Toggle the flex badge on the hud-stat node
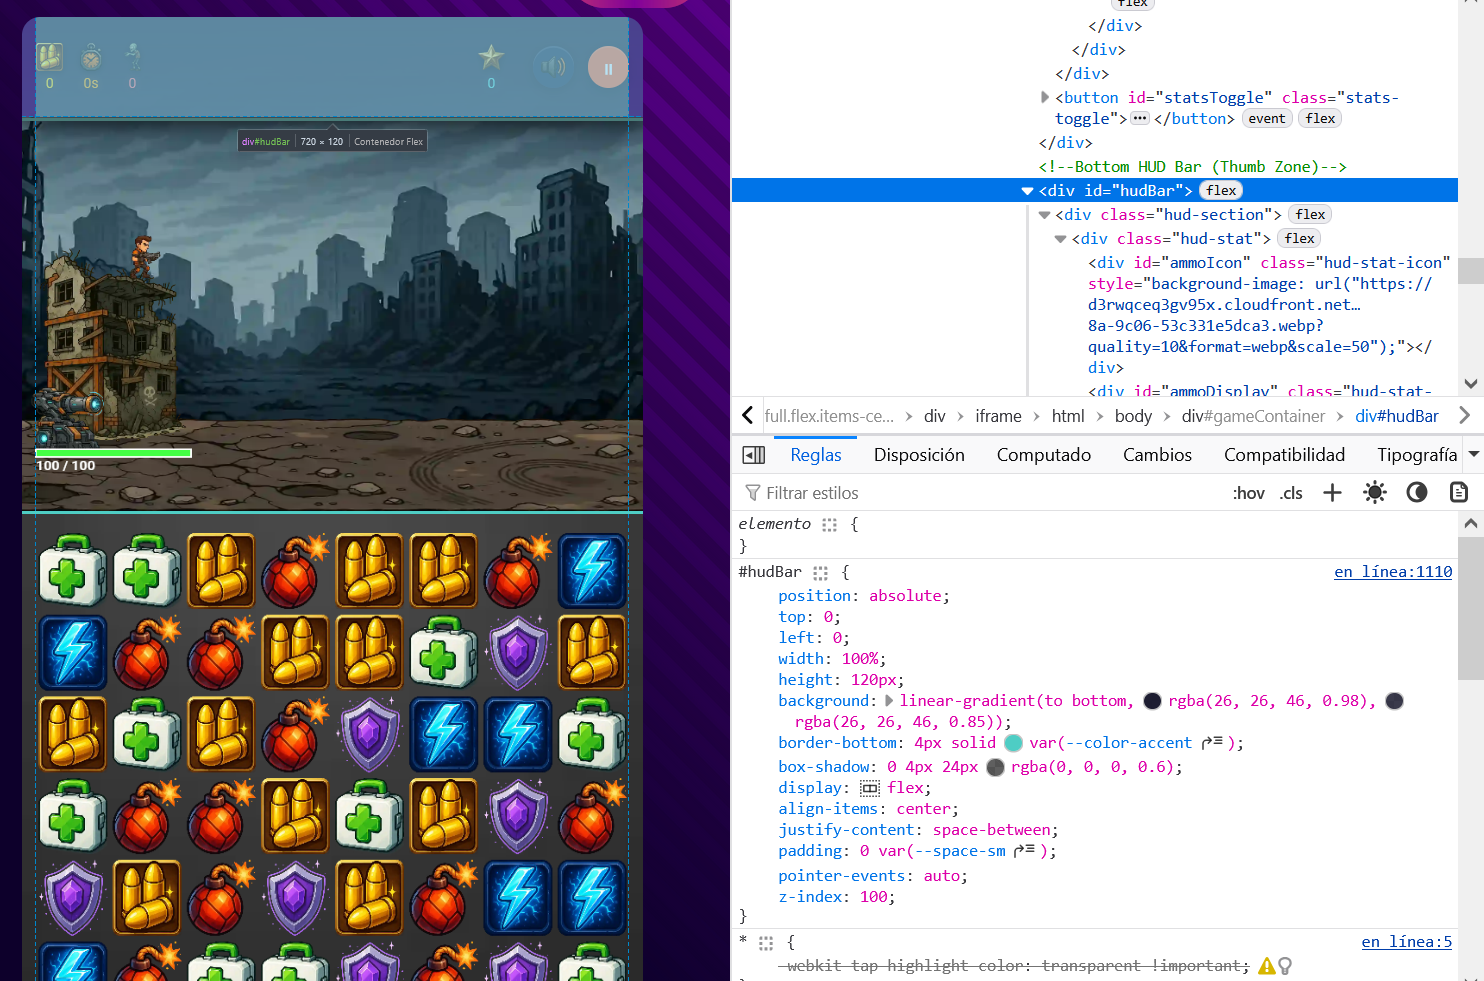The height and width of the screenshot is (981, 1484). click(1299, 238)
